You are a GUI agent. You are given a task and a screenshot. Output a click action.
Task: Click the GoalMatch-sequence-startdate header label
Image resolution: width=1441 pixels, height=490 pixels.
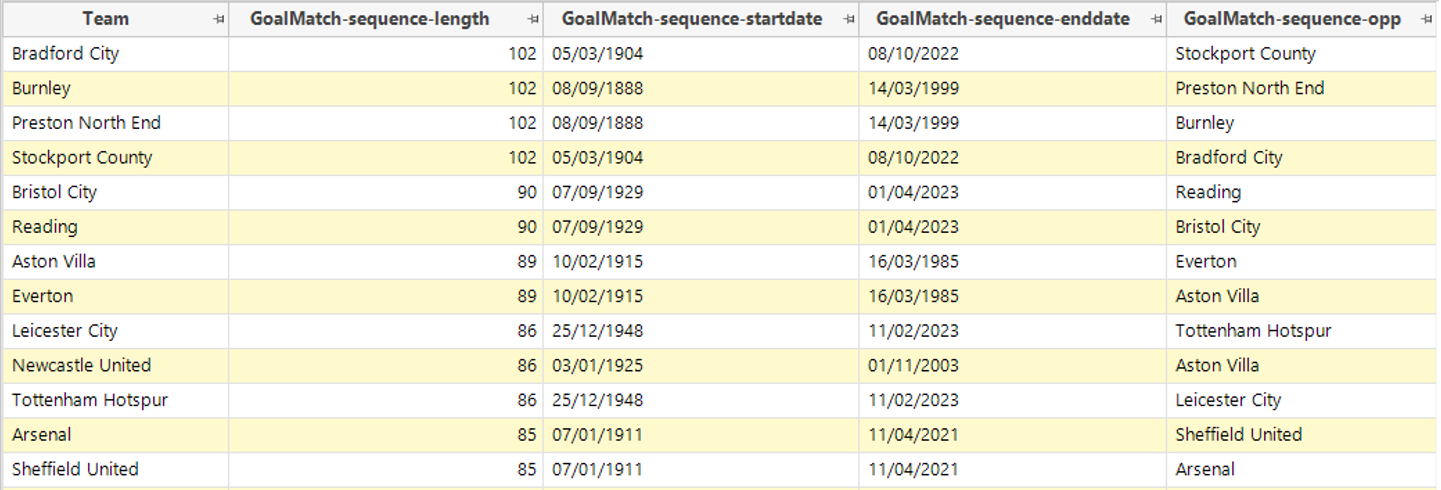(692, 19)
